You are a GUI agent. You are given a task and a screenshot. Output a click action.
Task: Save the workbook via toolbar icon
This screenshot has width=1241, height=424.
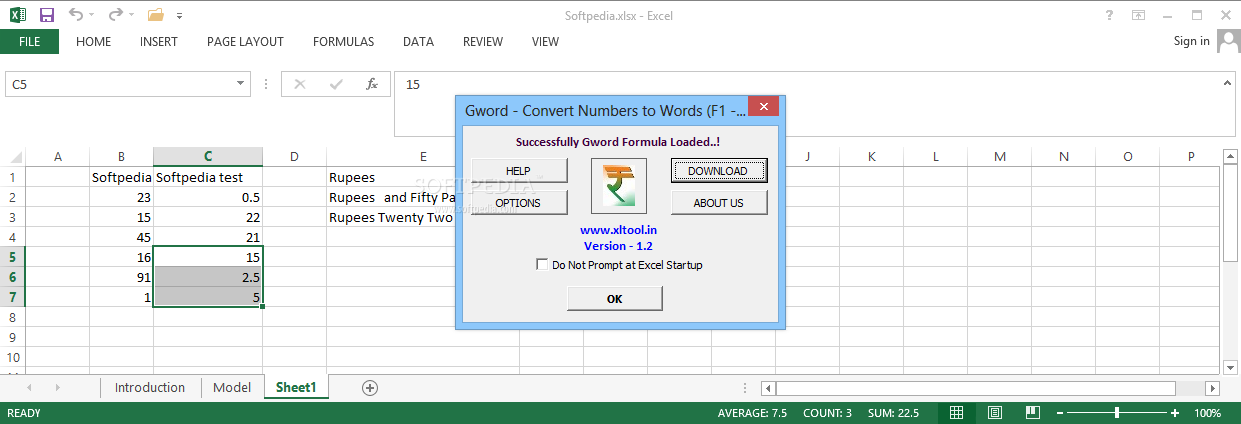pyautogui.click(x=46, y=15)
